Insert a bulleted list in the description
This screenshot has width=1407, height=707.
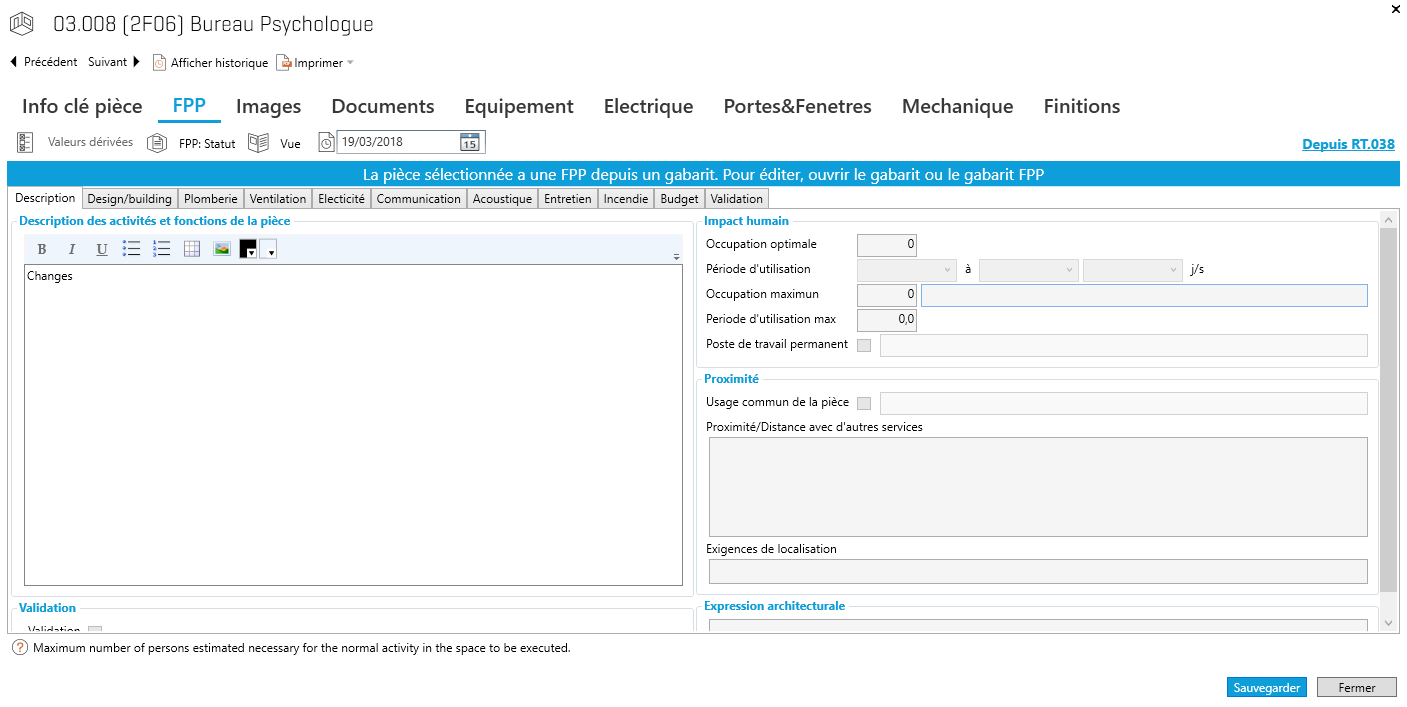tap(132, 249)
